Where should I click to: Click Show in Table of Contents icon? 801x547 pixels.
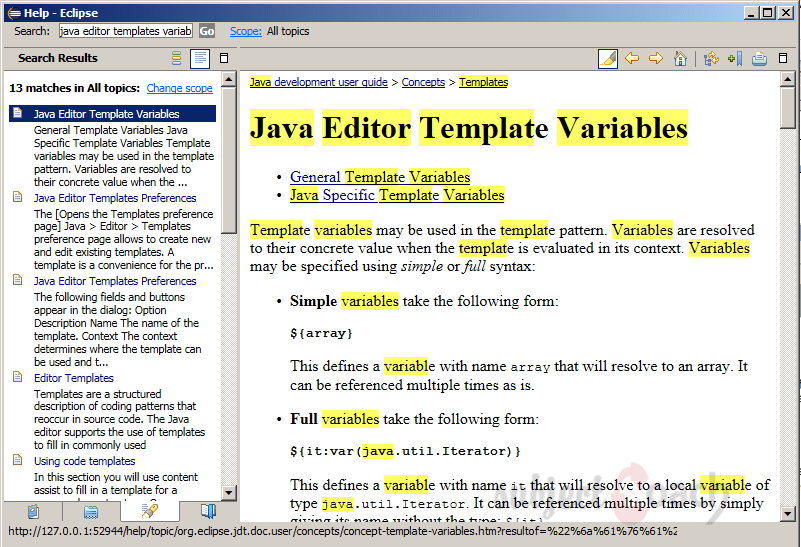[711, 59]
